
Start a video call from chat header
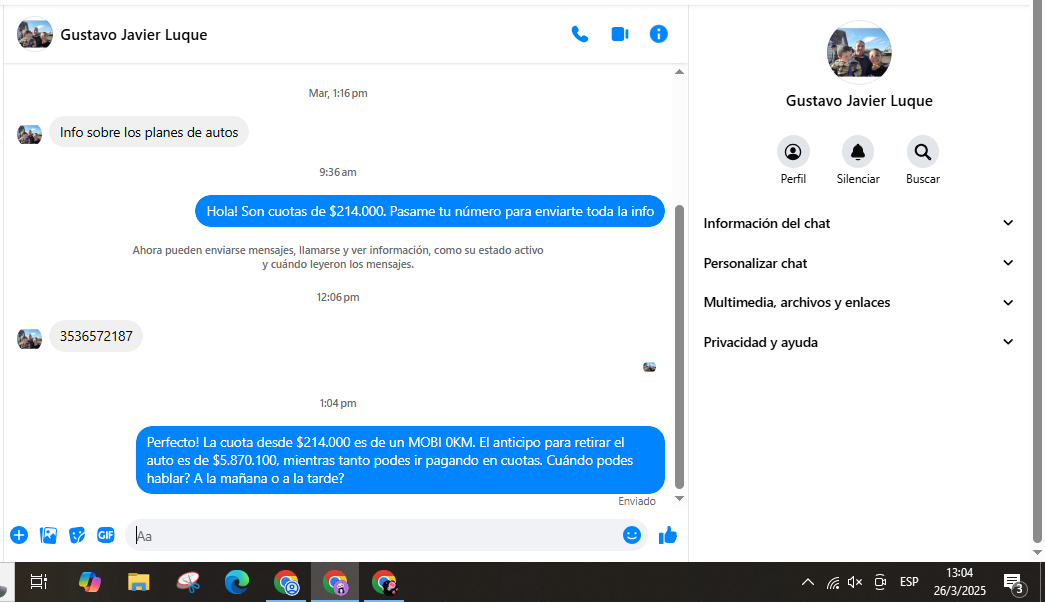[620, 34]
